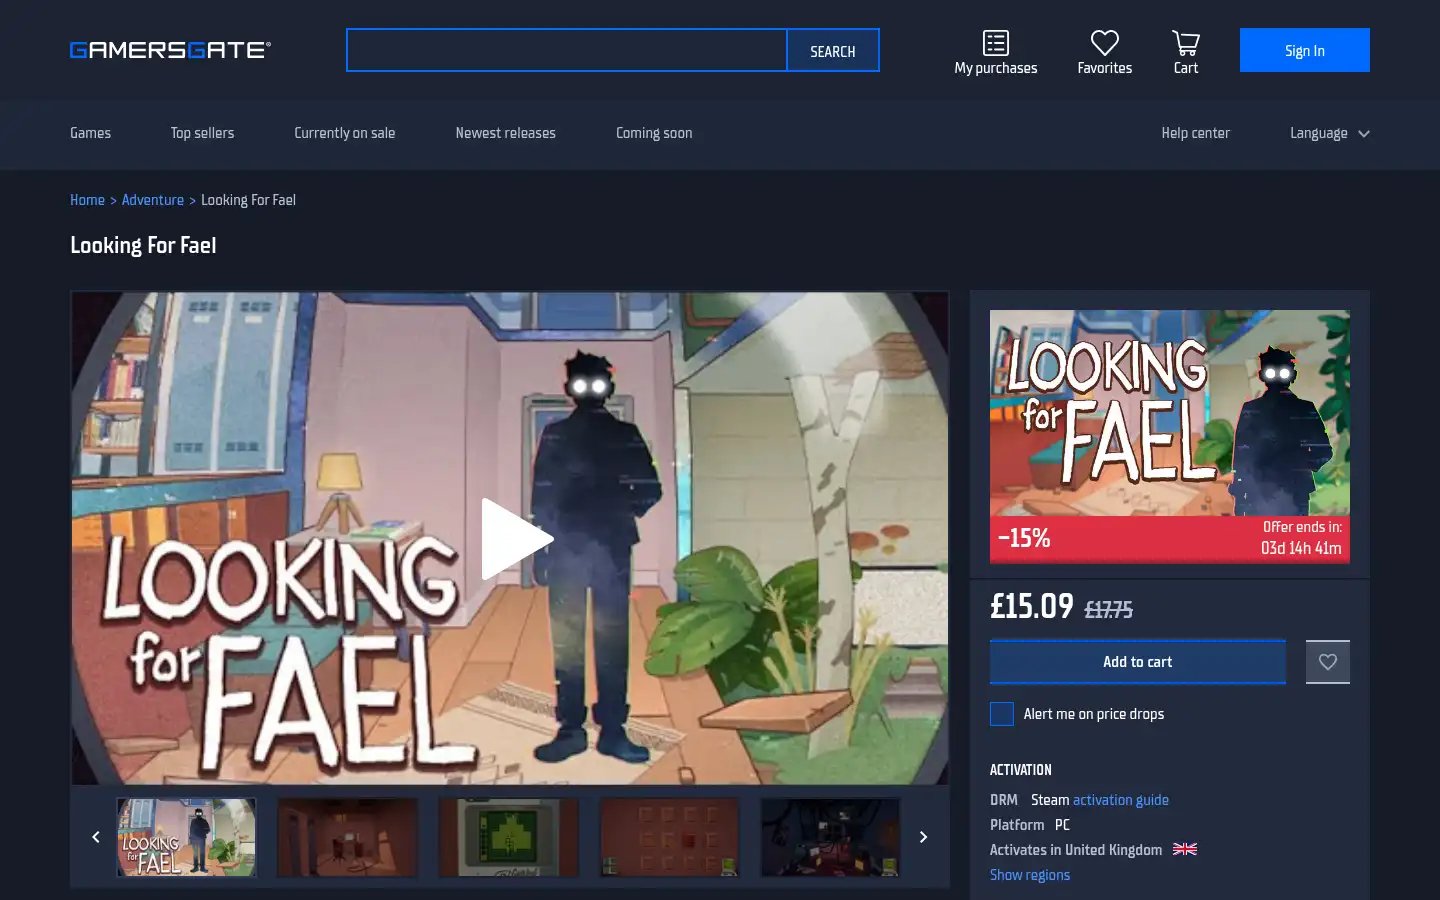Viewport: 1440px width, 900px height.
Task: Go to Top sellers
Action: [x=202, y=133]
